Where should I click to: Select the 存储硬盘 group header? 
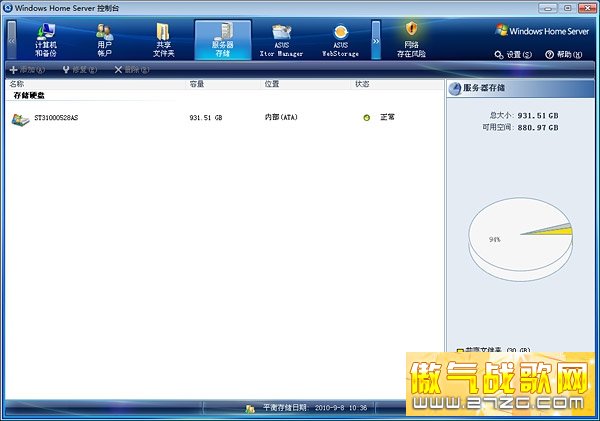click(x=29, y=95)
